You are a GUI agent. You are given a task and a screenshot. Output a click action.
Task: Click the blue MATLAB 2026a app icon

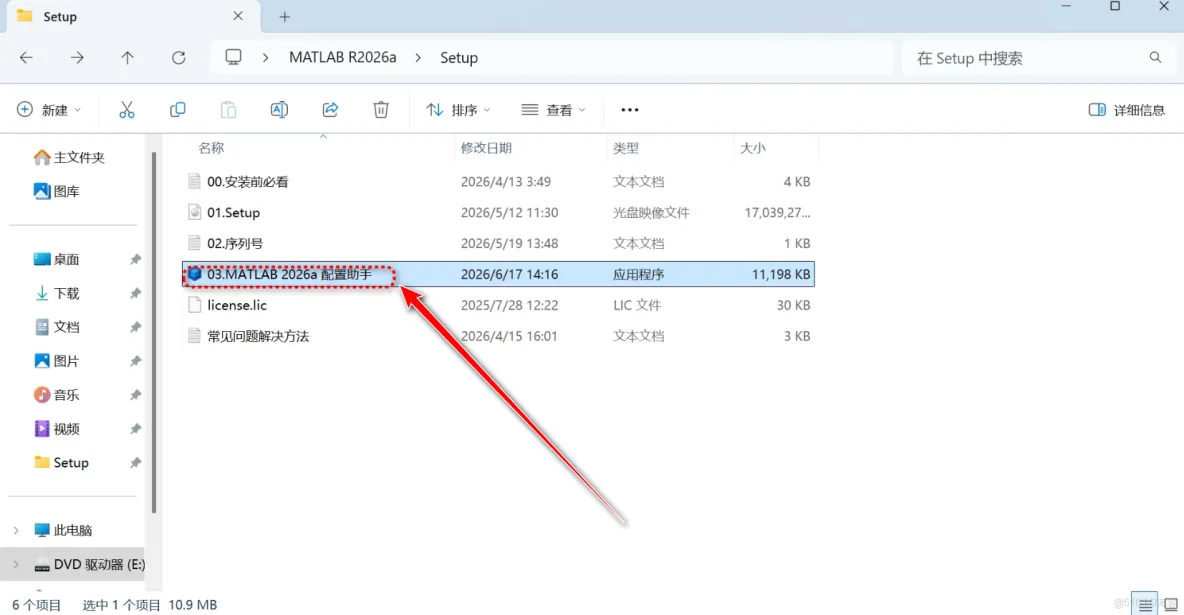(194, 274)
